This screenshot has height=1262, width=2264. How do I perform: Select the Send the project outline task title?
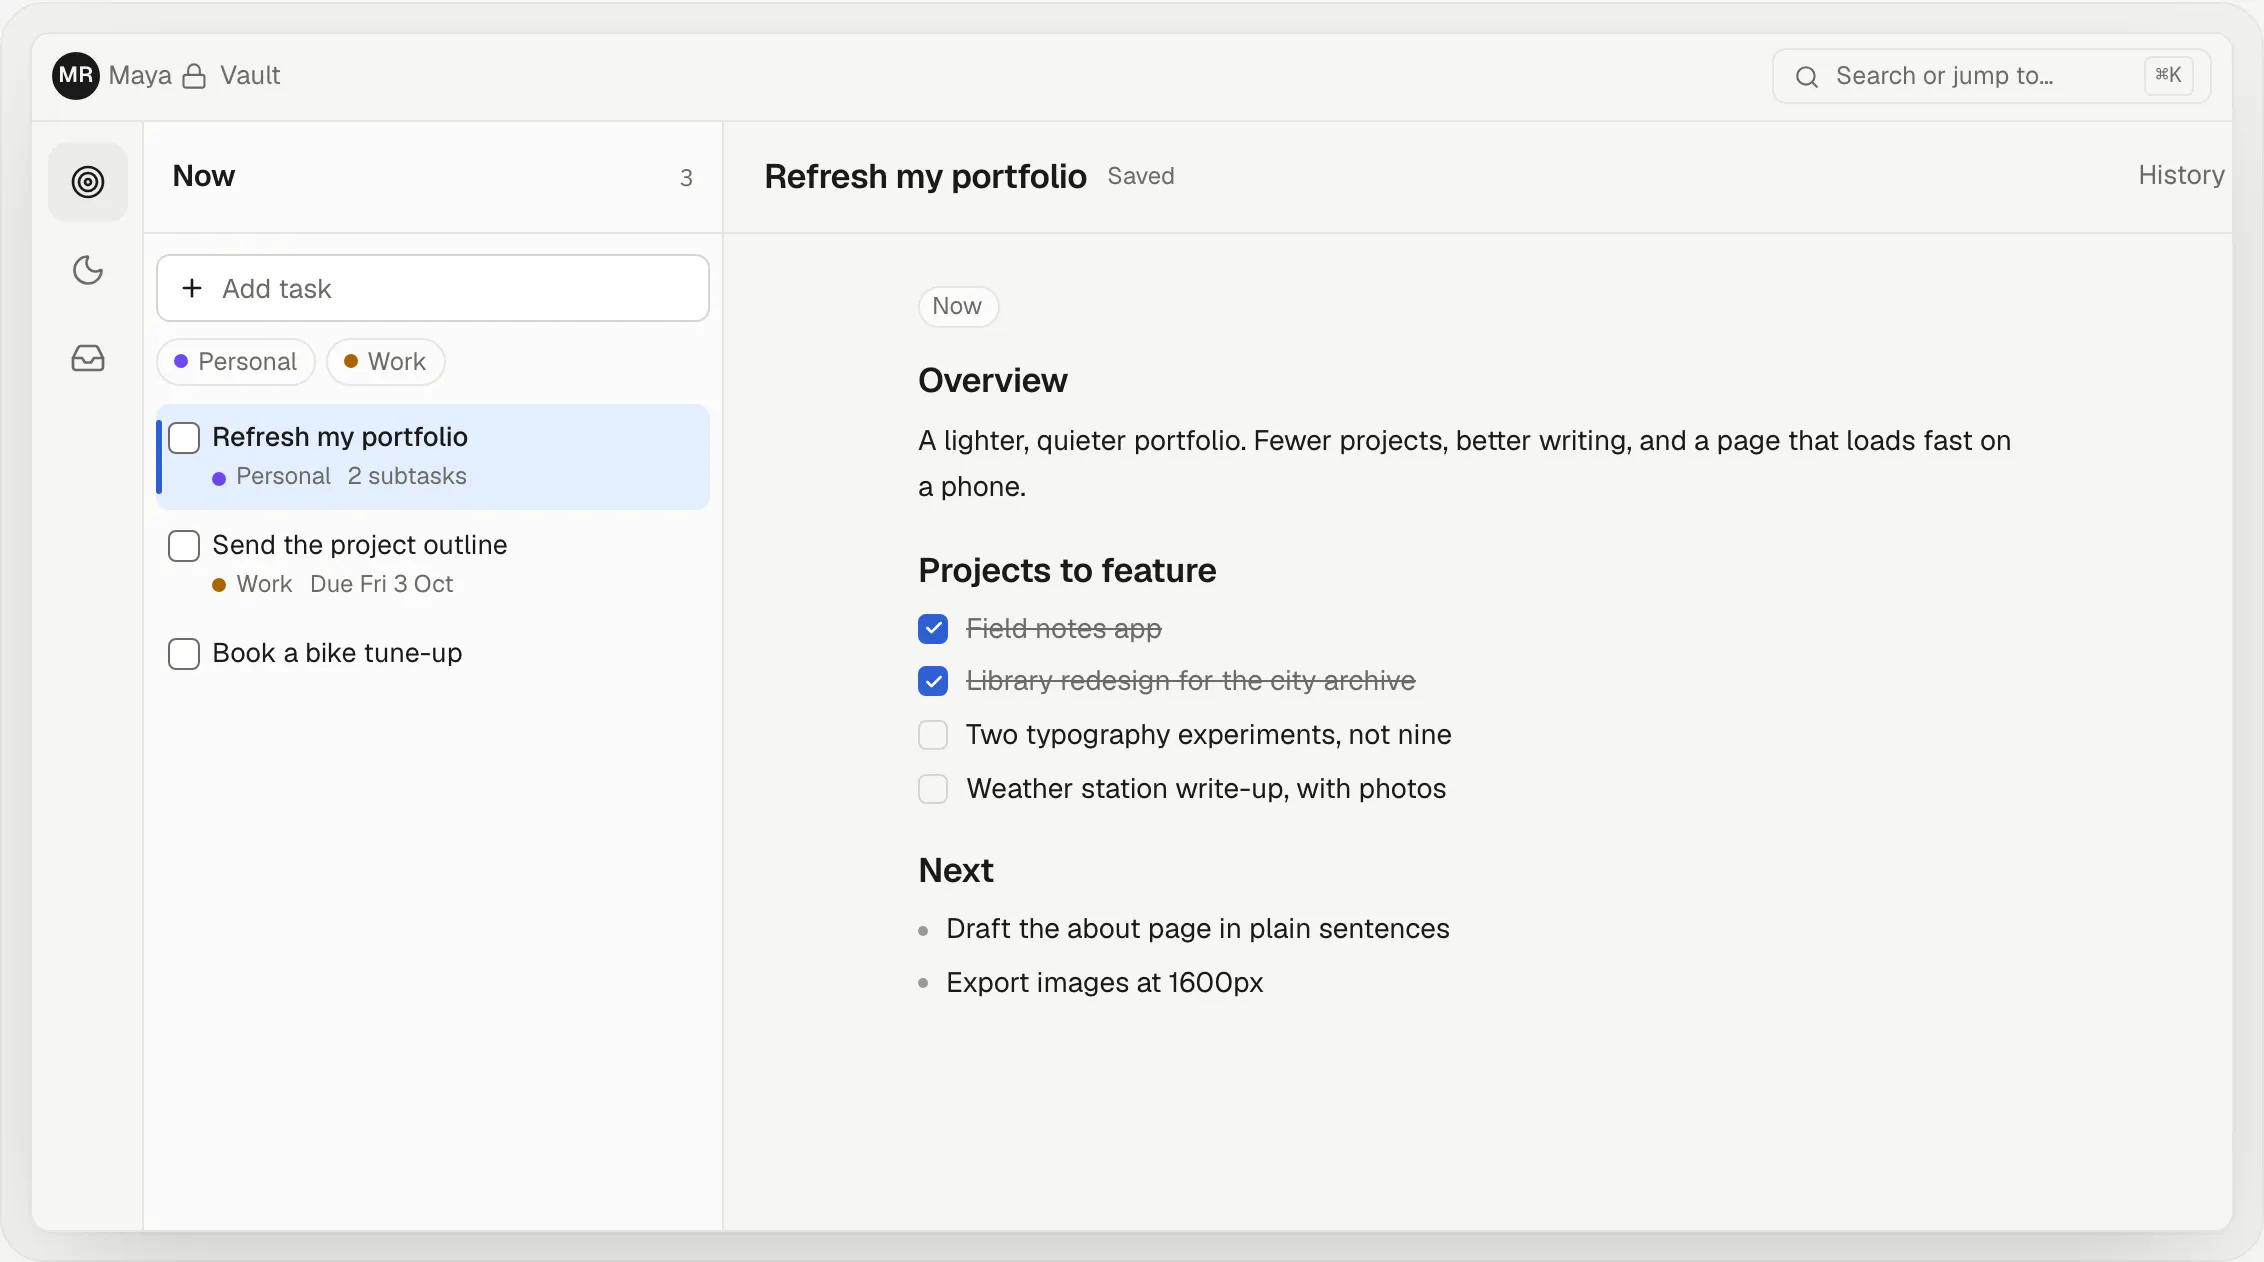360,545
